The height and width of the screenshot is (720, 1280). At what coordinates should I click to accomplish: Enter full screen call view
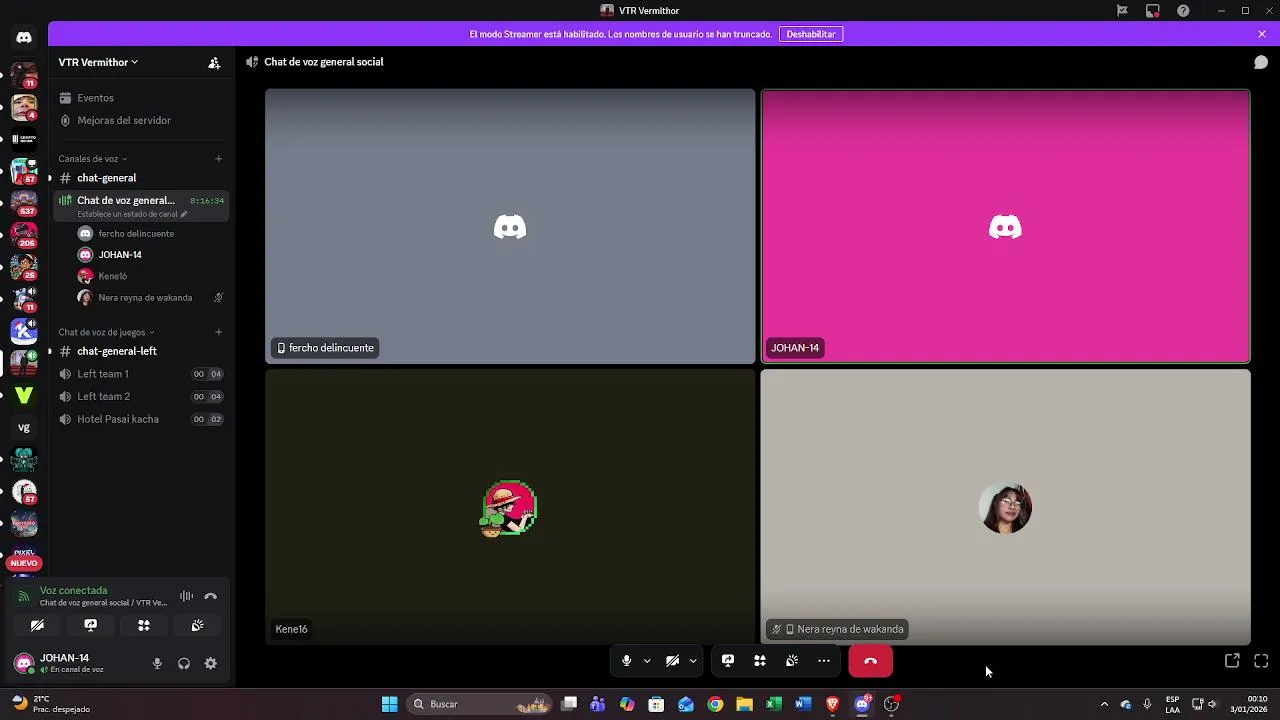1261,661
